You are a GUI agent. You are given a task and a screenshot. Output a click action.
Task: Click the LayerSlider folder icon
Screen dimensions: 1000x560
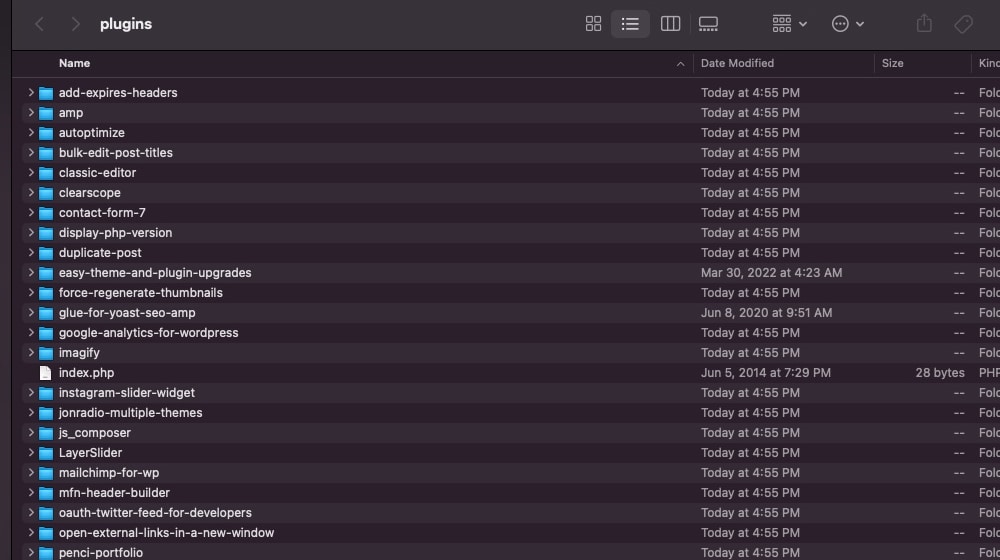[x=46, y=453]
